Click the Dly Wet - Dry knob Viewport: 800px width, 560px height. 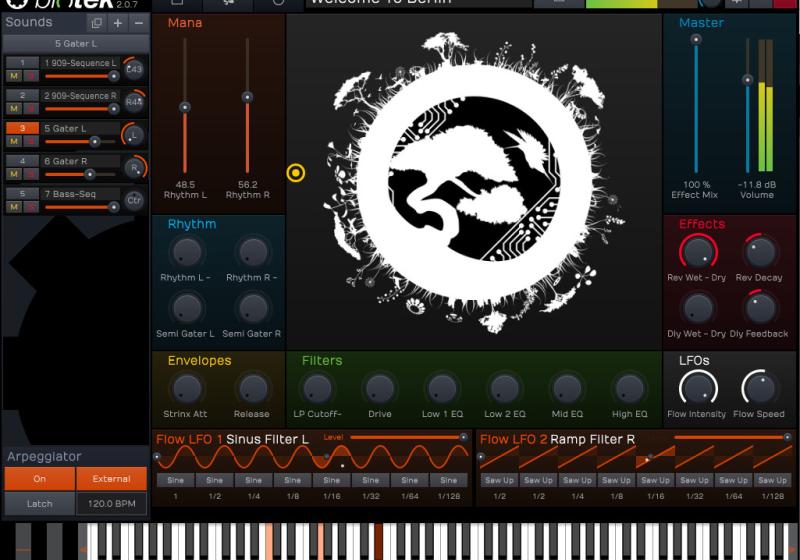(698, 308)
